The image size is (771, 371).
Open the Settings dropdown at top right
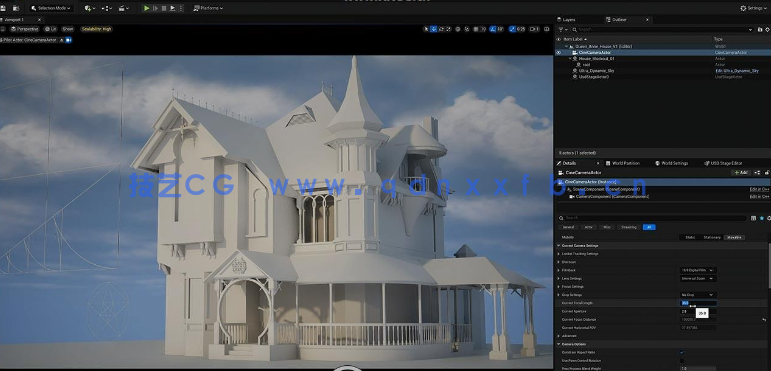(753, 8)
